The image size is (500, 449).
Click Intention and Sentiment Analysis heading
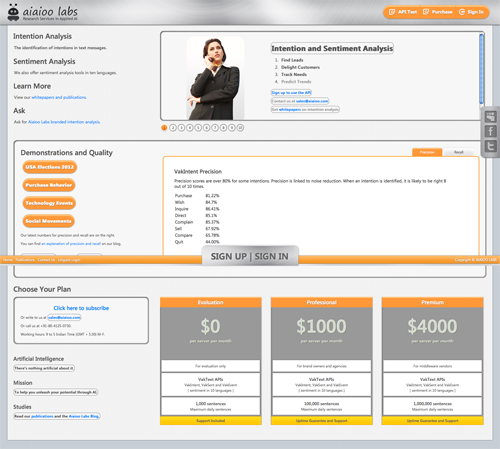332,48
